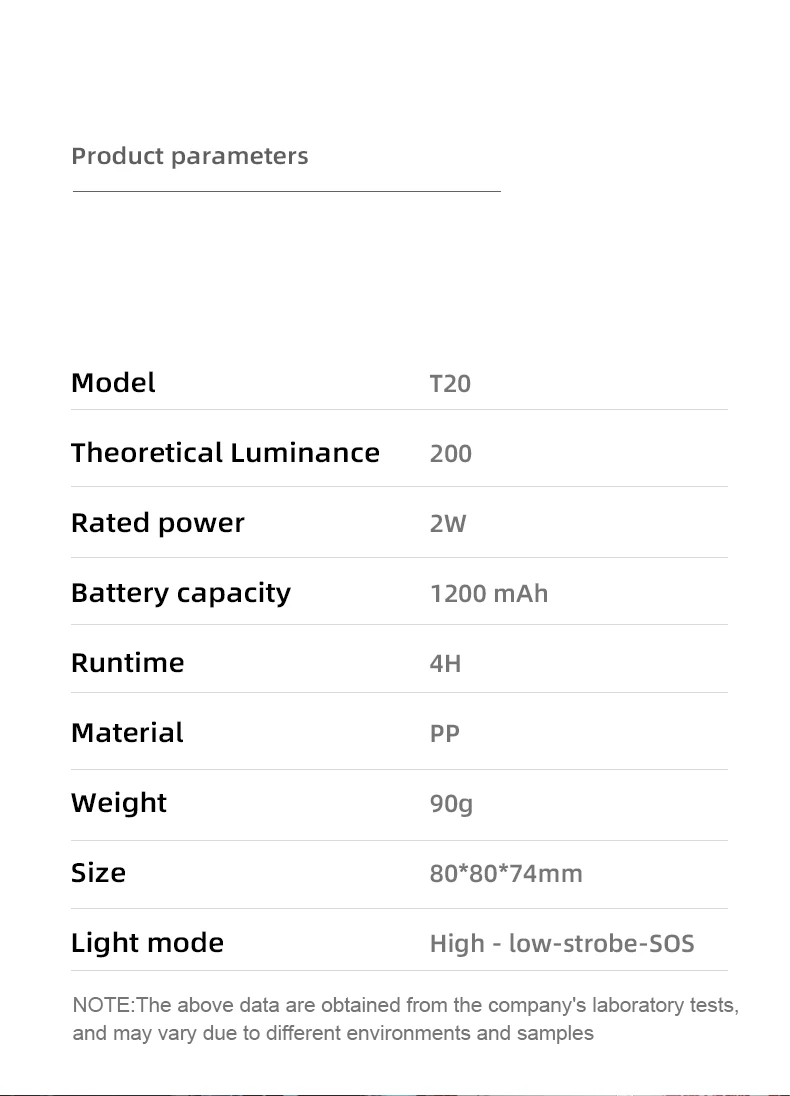This screenshot has height=1096, width=790.
Task: Select the Weight label
Action: [x=119, y=802]
